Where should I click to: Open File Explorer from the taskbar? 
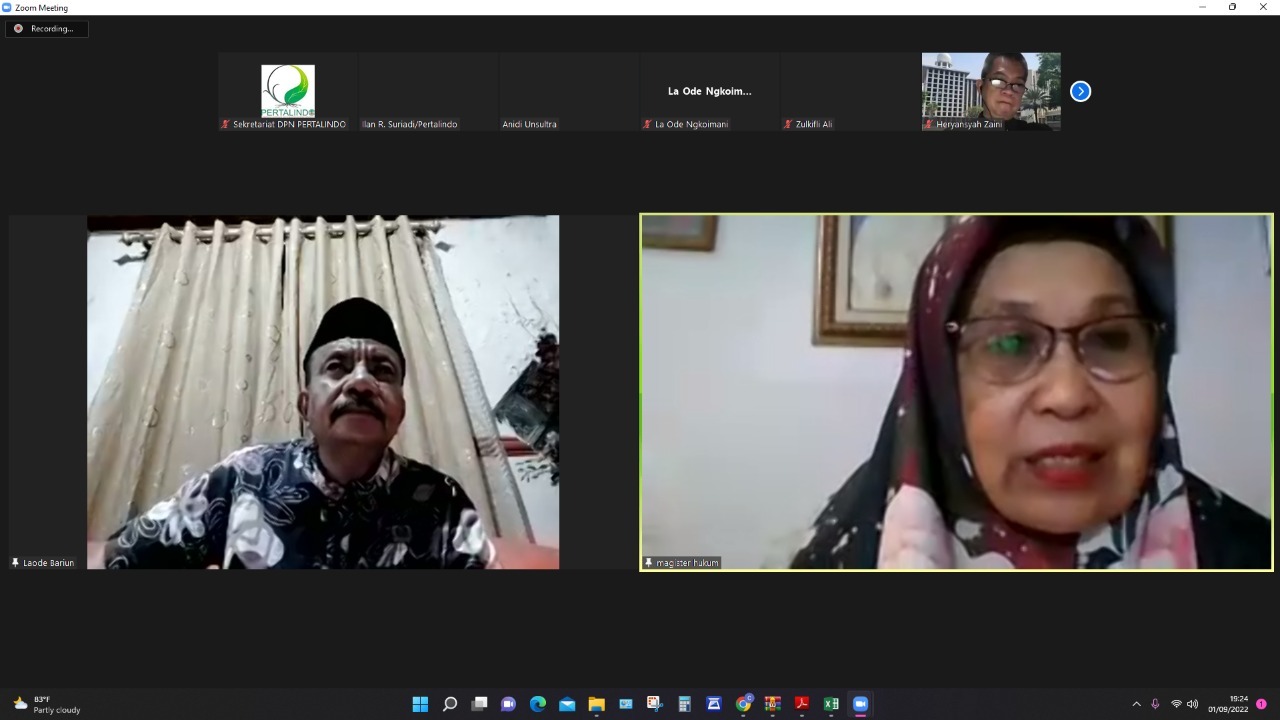[x=596, y=704]
